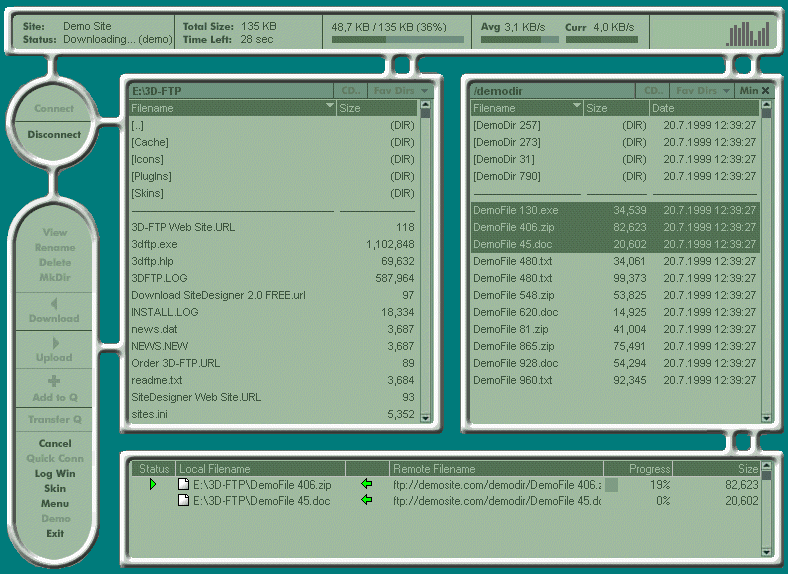Screen dimensions: 788x574
Task: Select View in the side menu
Action: click(x=55, y=233)
